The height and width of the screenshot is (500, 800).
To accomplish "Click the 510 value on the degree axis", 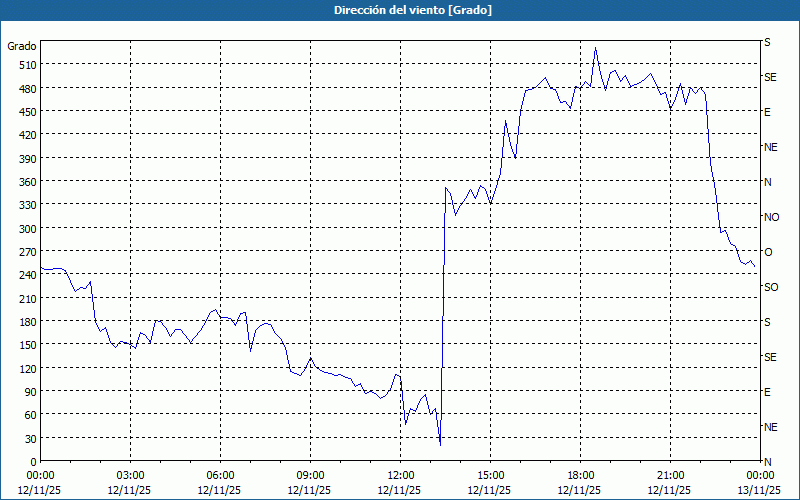I will [x=28, y=65].
